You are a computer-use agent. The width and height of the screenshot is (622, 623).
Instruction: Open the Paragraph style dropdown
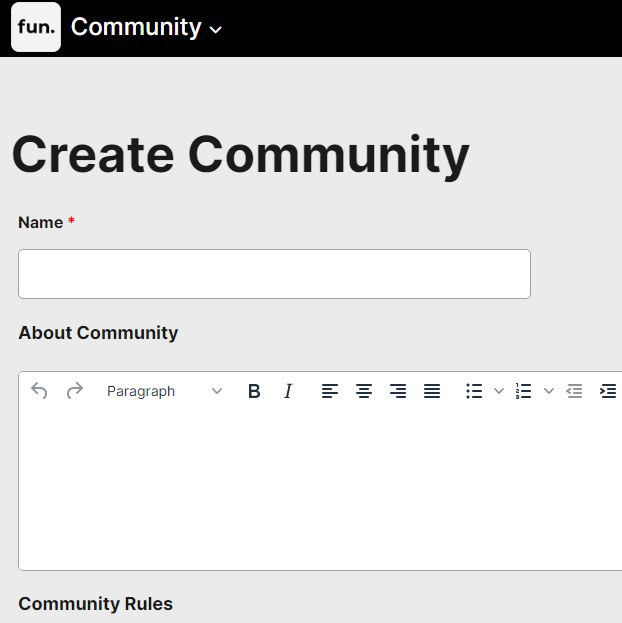[x=164, y=391]
